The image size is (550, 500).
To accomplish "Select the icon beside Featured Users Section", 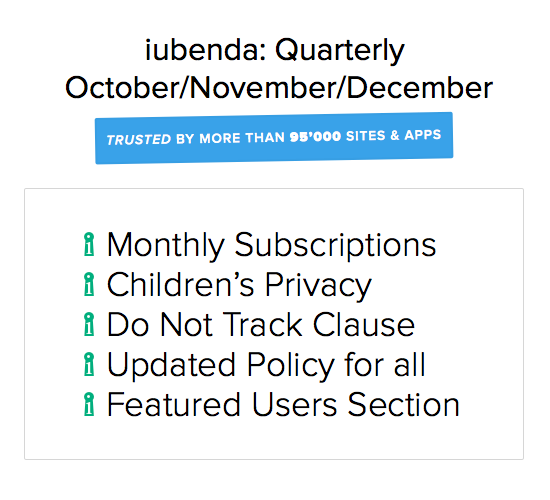I will [89, 404].
